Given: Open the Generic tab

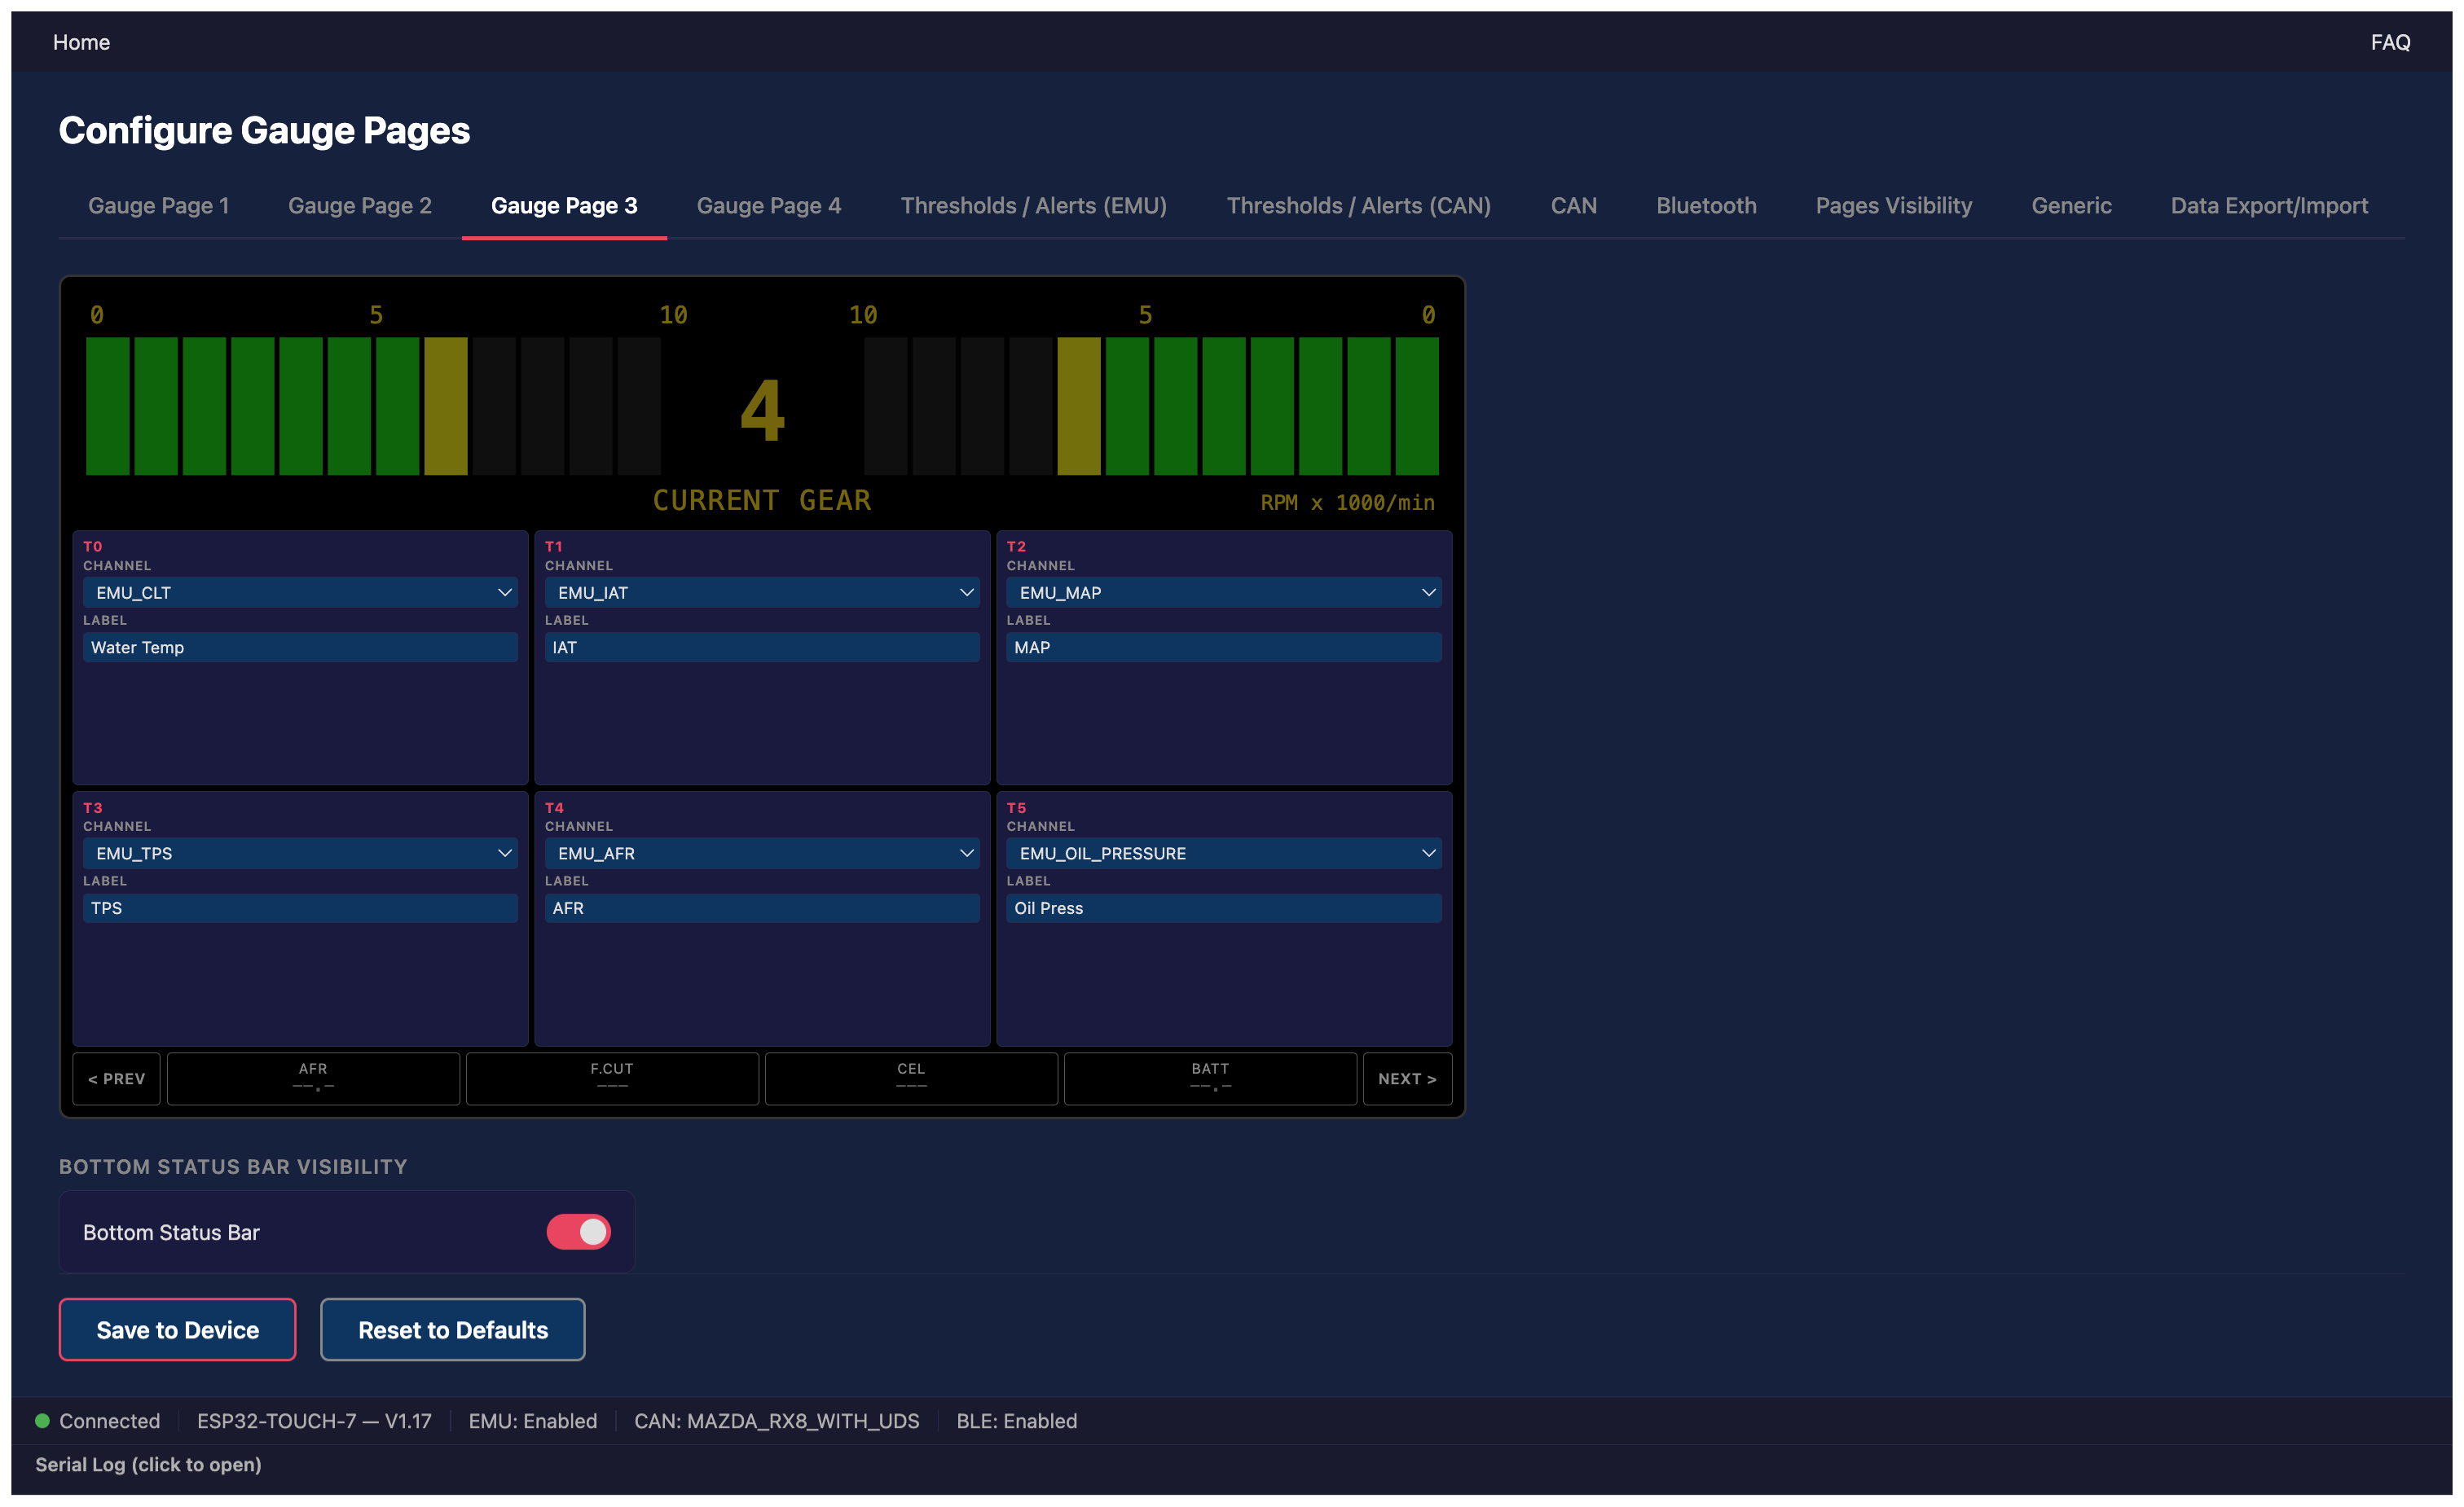Looking at the screenshot, I should [x=2072, y=205].
